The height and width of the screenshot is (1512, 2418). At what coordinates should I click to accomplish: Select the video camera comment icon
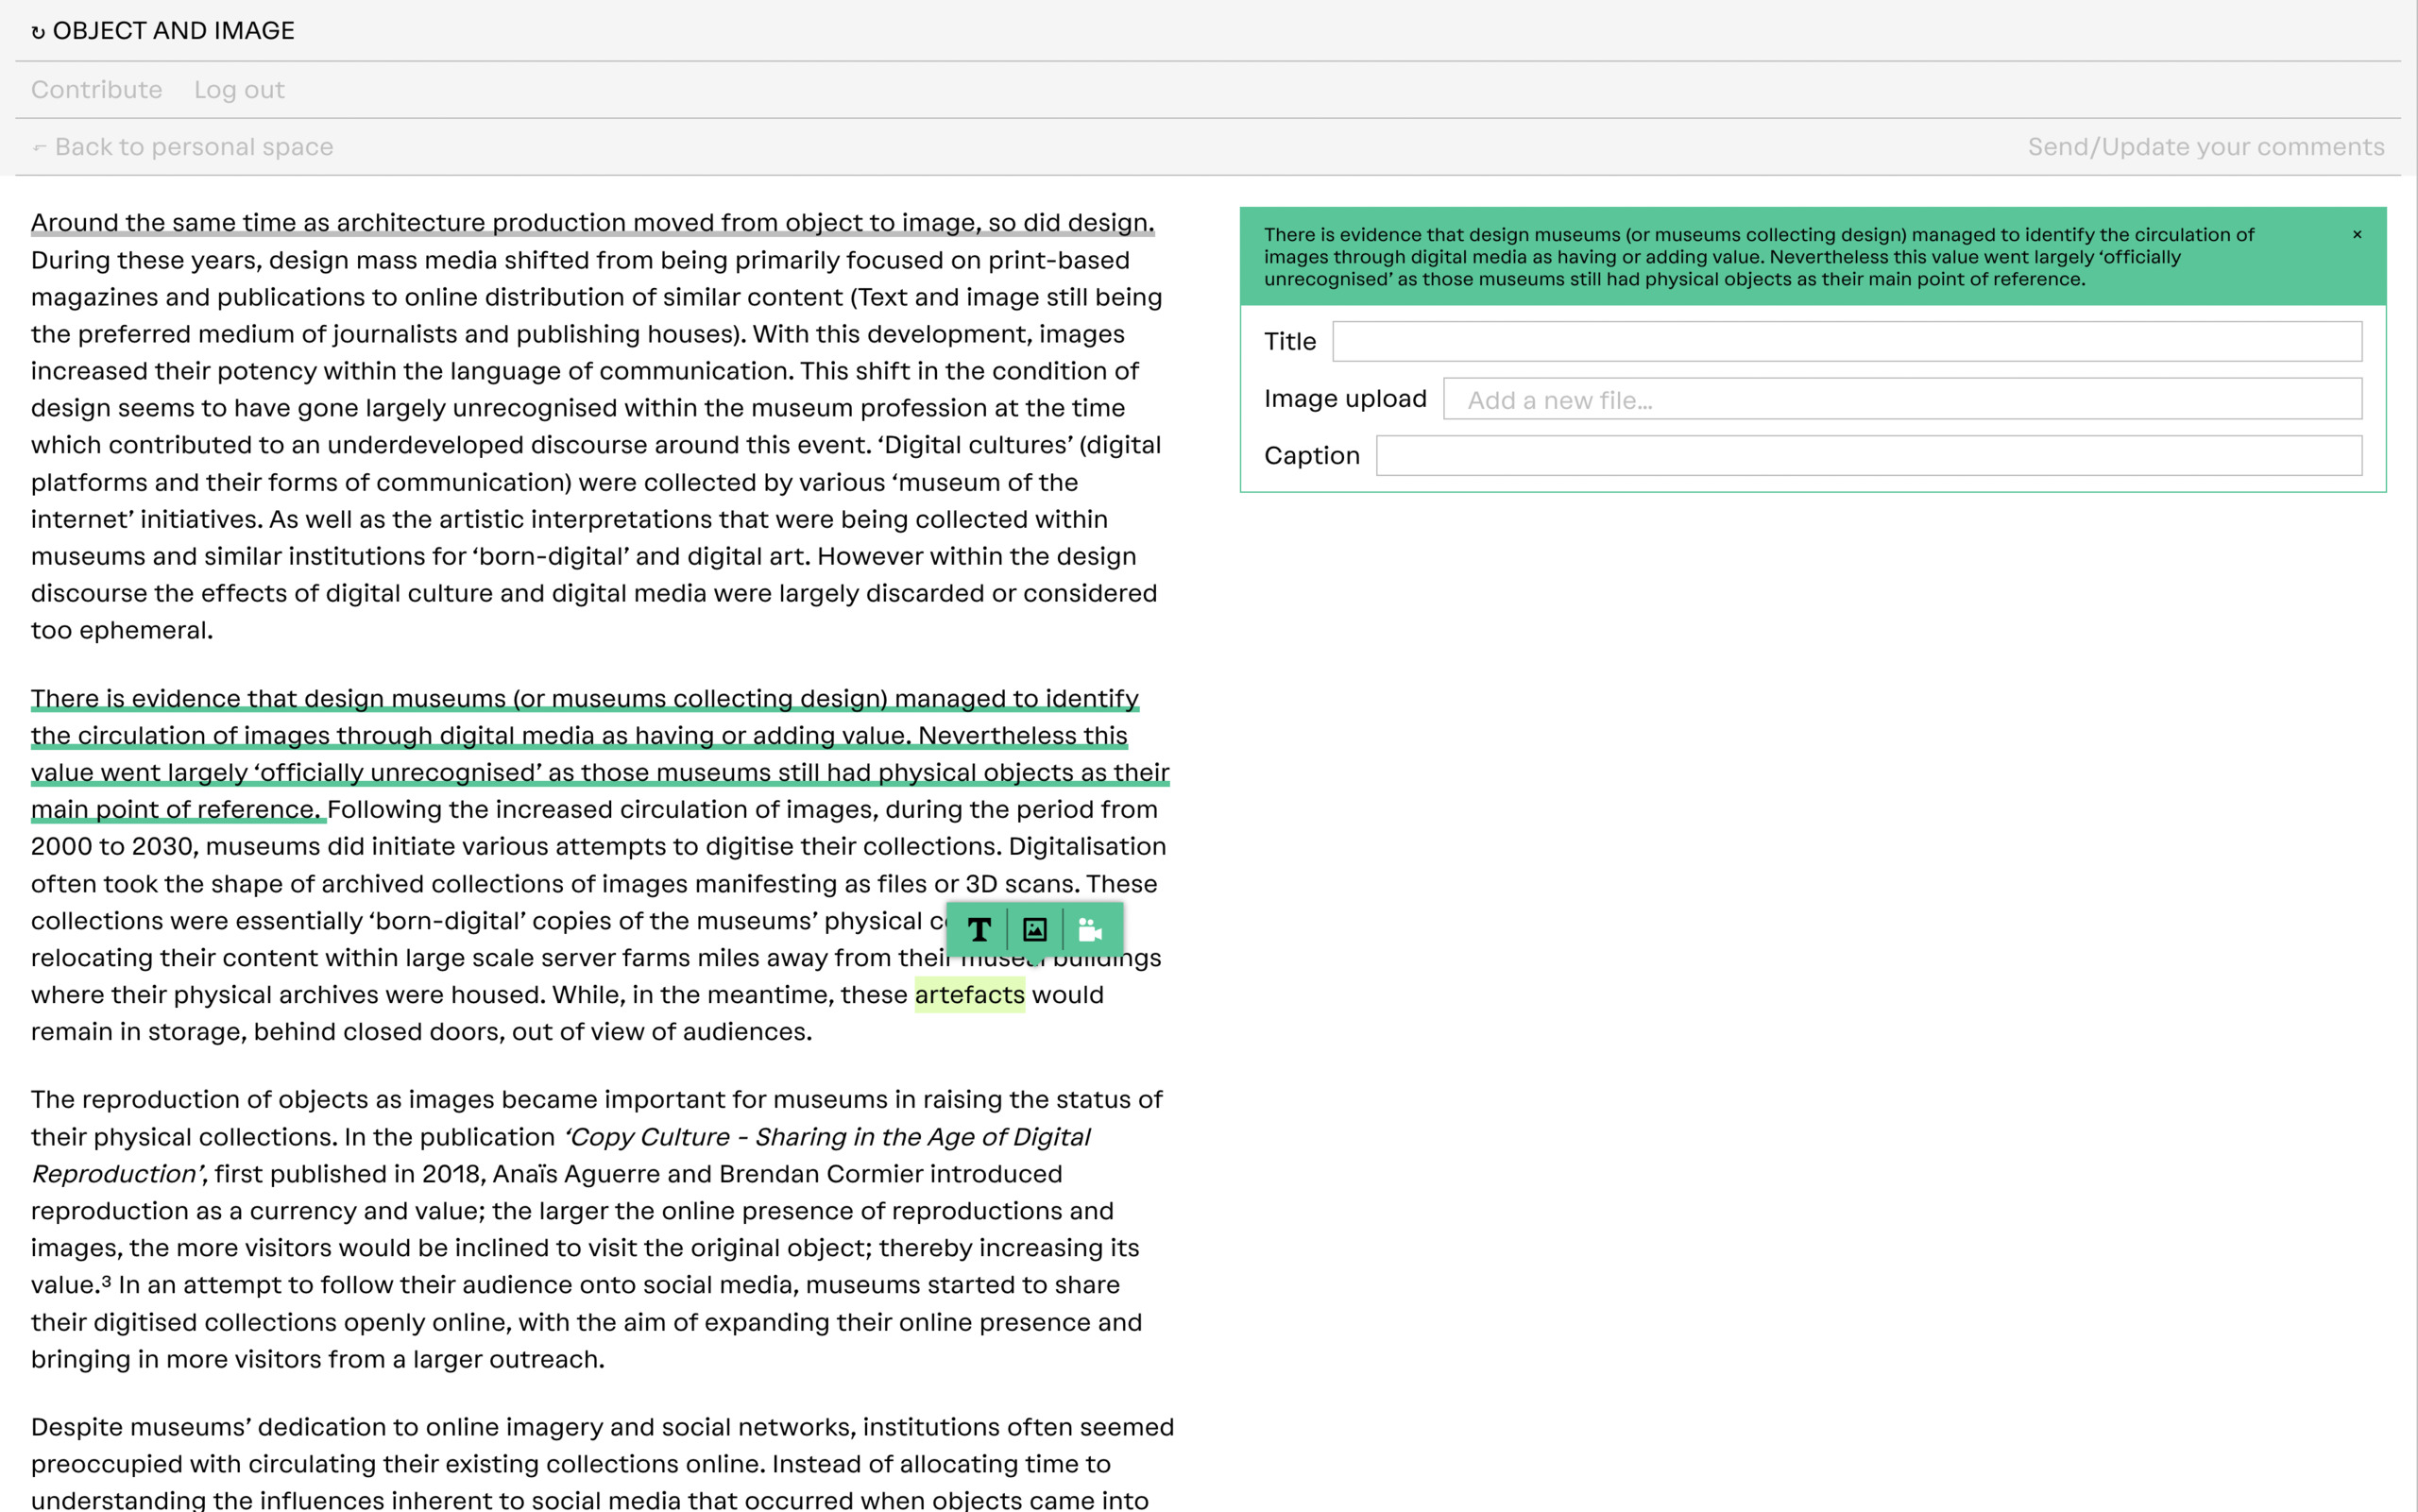pos(1090,930)
